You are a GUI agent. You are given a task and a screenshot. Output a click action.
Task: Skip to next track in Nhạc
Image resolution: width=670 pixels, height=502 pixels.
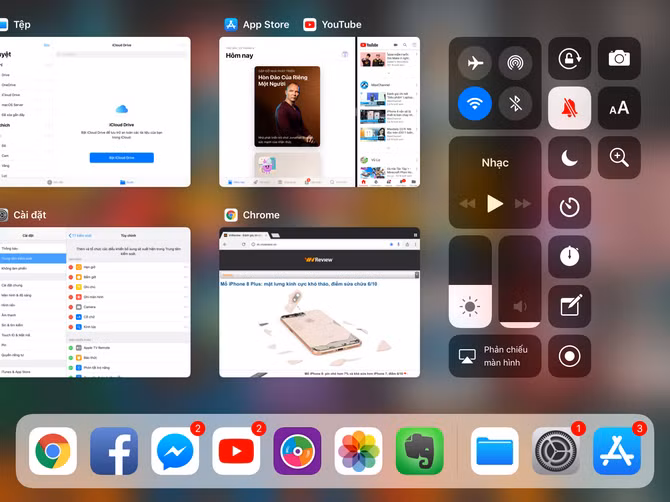pyautogui.click(x=523, y=203)
